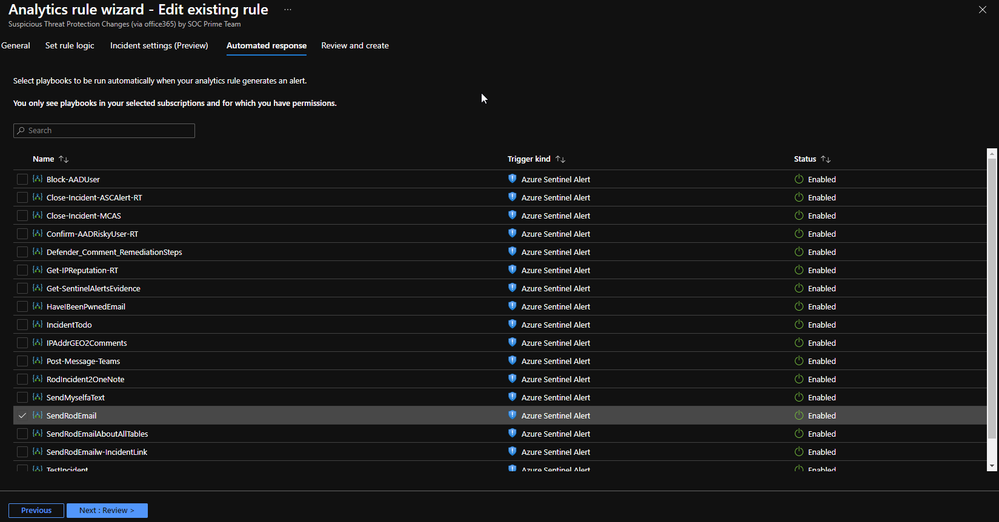Tick the Defender_Comment_RemediationSteps checkbox
Screen dimensions: 999x522
[x=22, y=252]
